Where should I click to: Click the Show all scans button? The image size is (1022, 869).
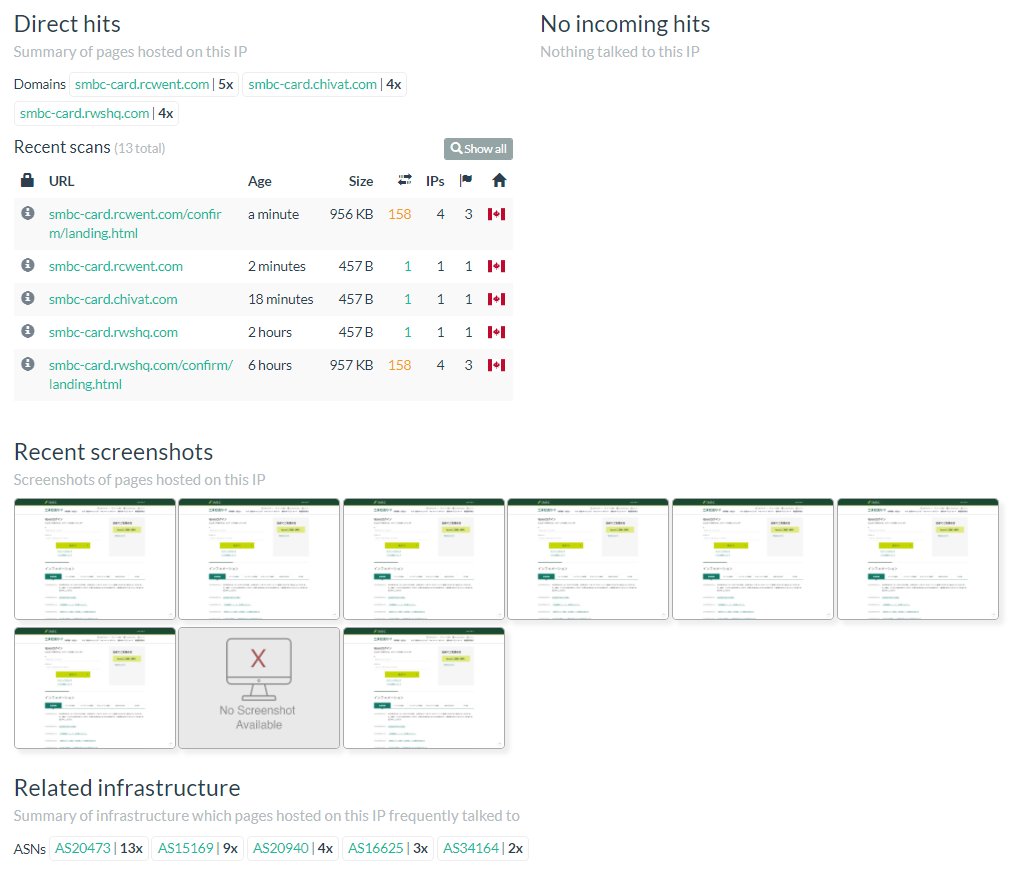pyautogui.click(x=478, y=149)
